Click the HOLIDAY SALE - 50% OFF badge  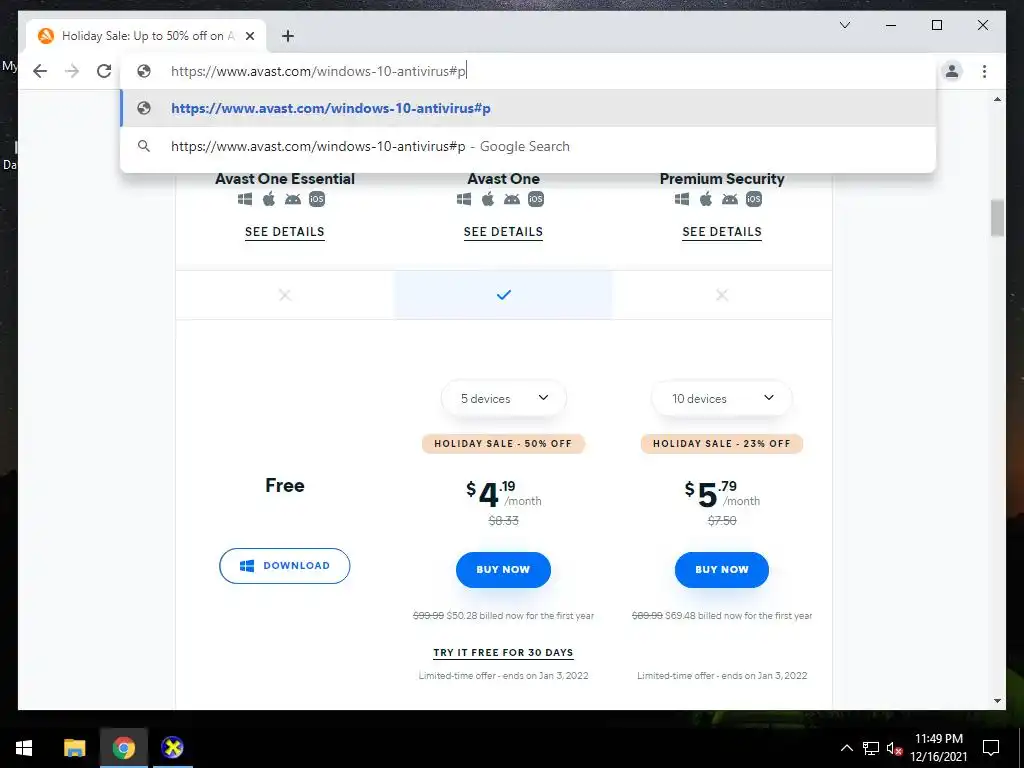(504, 443)
